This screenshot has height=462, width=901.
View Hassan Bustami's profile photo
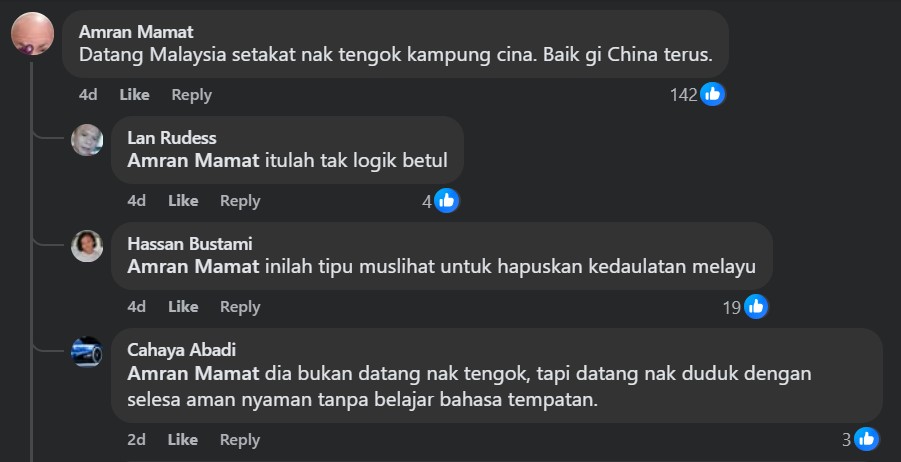pos(87,246)
